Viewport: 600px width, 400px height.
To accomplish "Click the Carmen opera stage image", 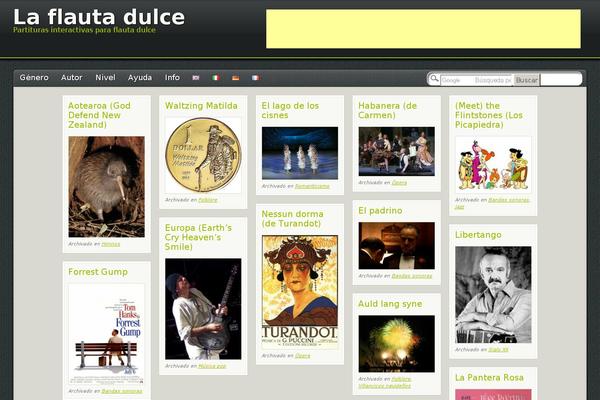I will [x=396, y=151].
